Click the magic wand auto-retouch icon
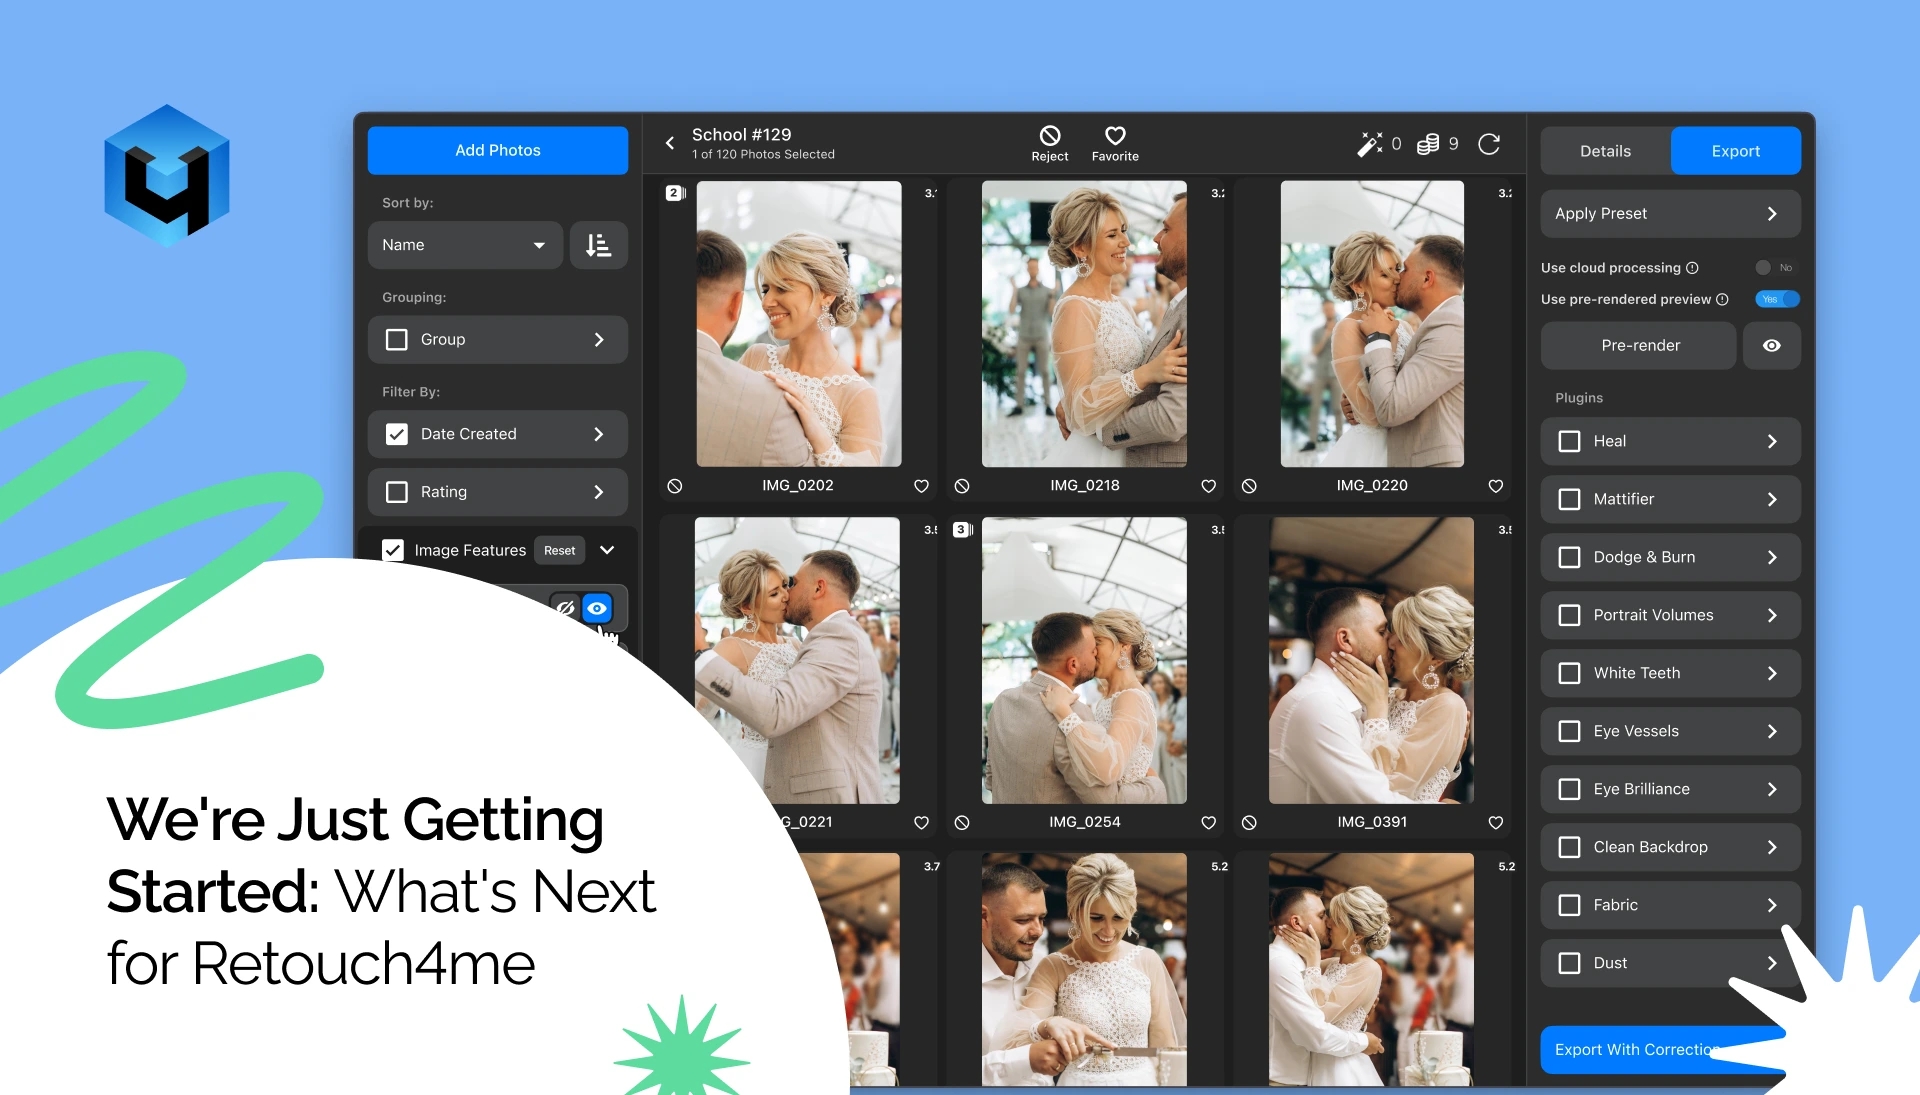This screenshot has height=1095, width=1920. pos(1369,144)
